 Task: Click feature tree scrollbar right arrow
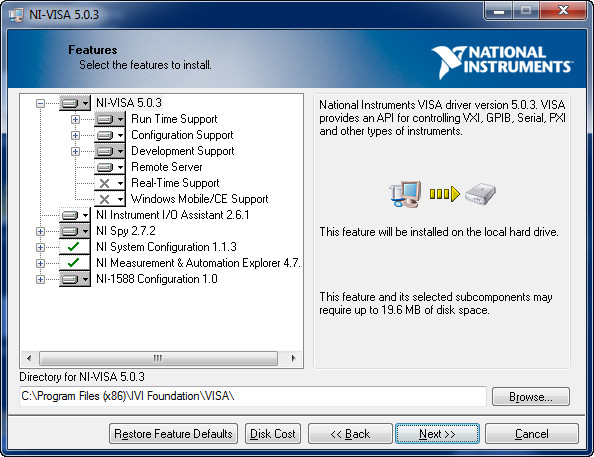[293, 358]
